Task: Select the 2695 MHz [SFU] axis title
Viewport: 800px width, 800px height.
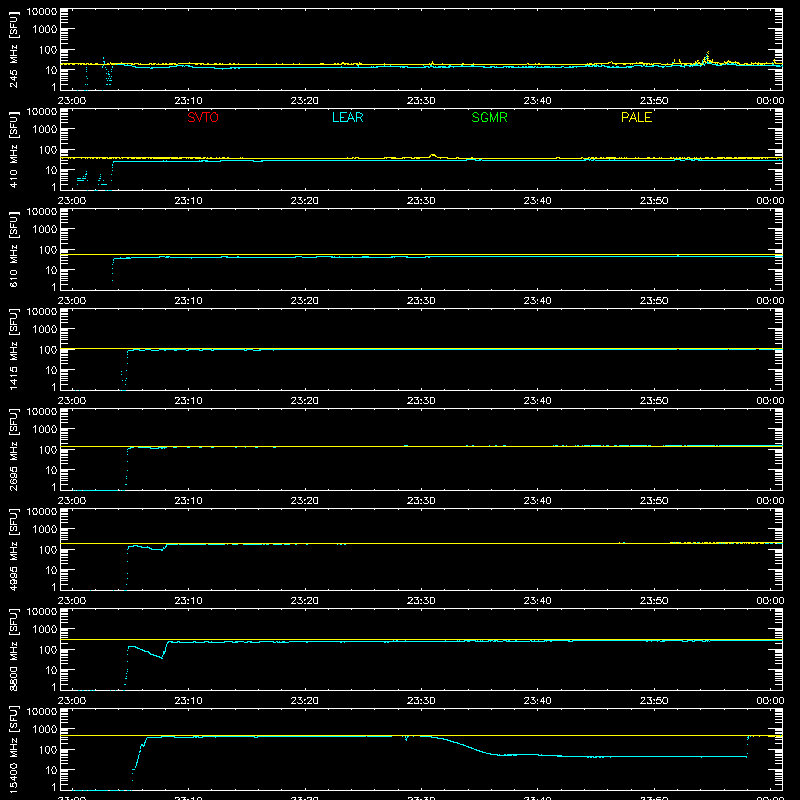Action: 13,449
